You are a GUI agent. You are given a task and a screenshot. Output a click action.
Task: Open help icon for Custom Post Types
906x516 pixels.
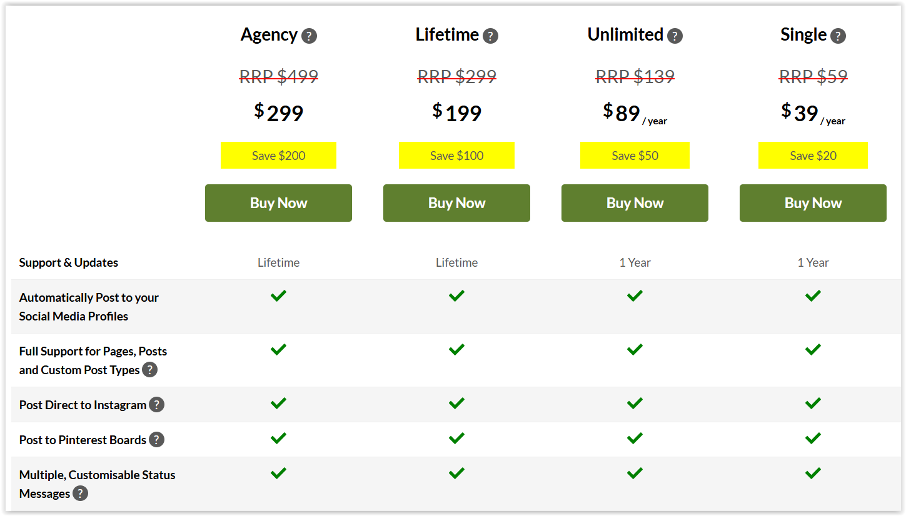click(150, 370)
